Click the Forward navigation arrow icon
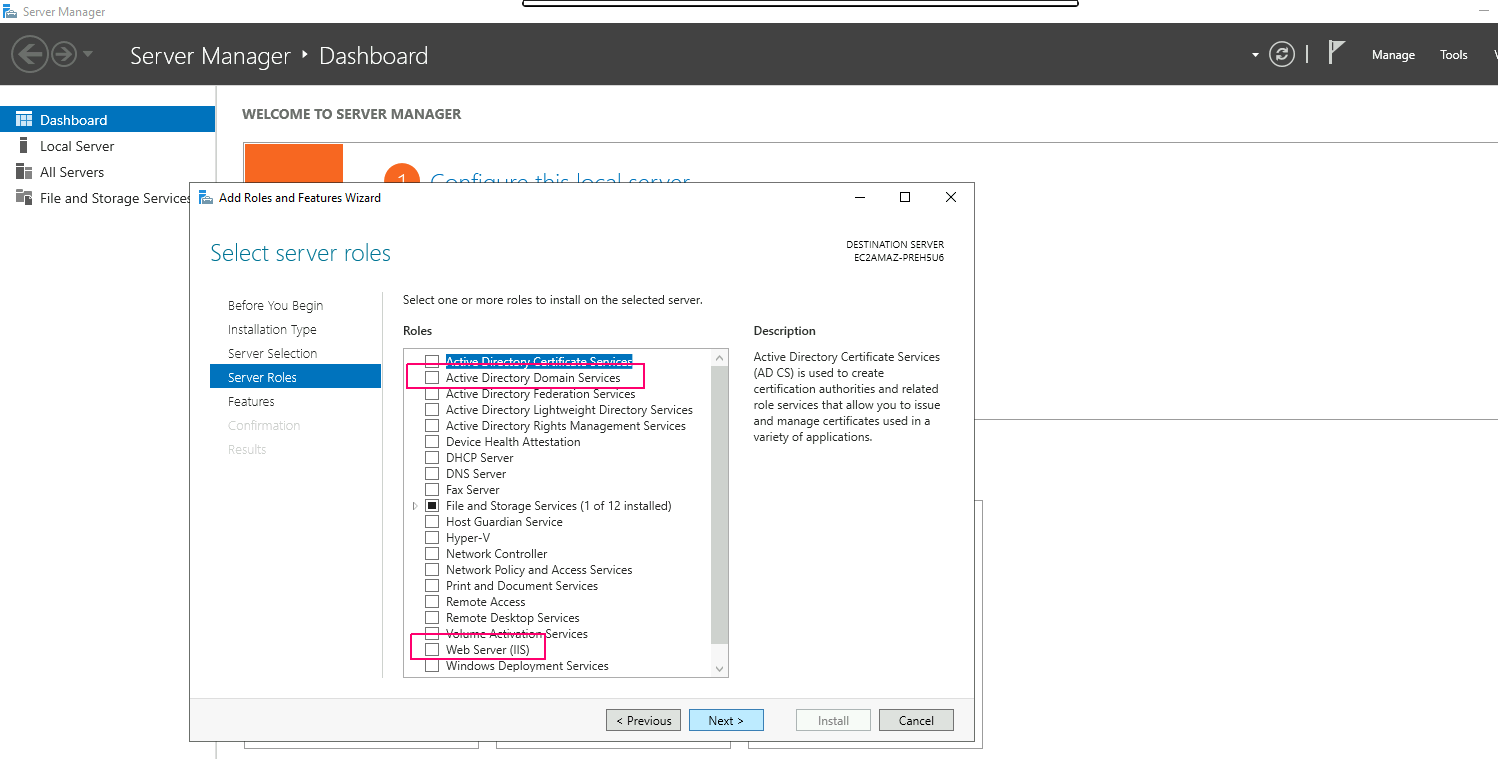The image size is (1498, 759). (x=64, y=54)
